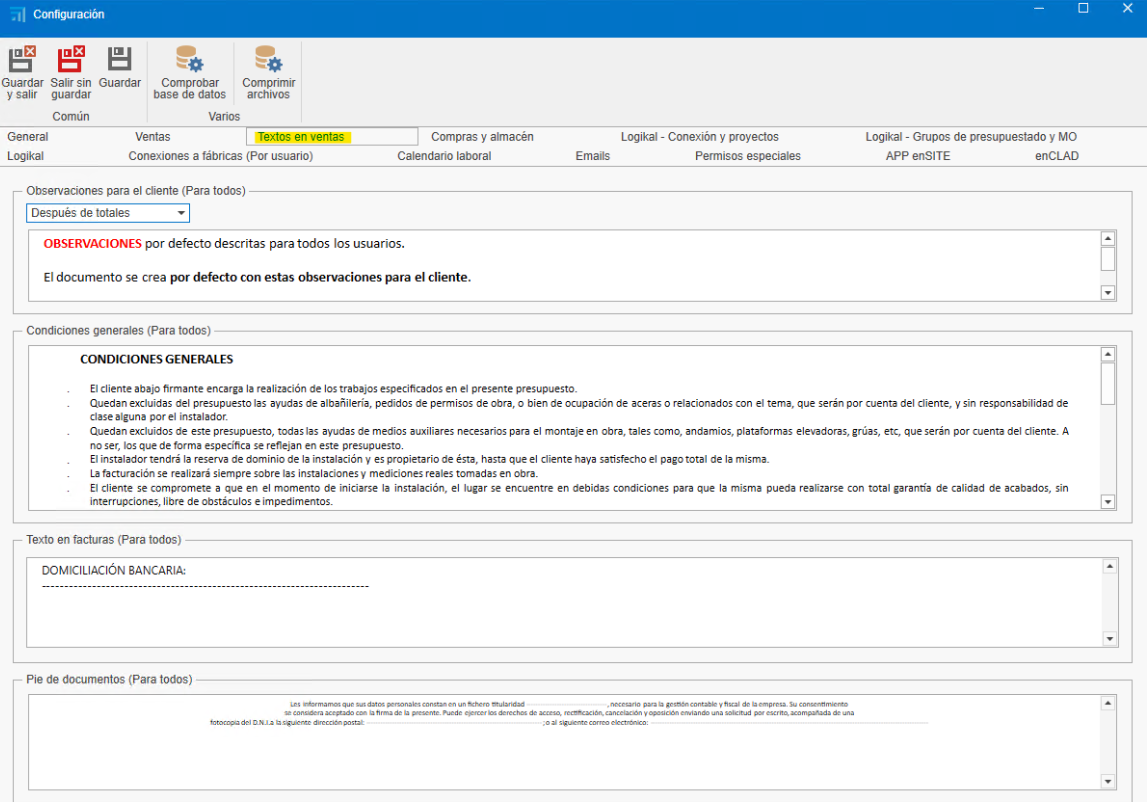Click the Condiciones generales scrollbar thumb

coord(1107,383)
